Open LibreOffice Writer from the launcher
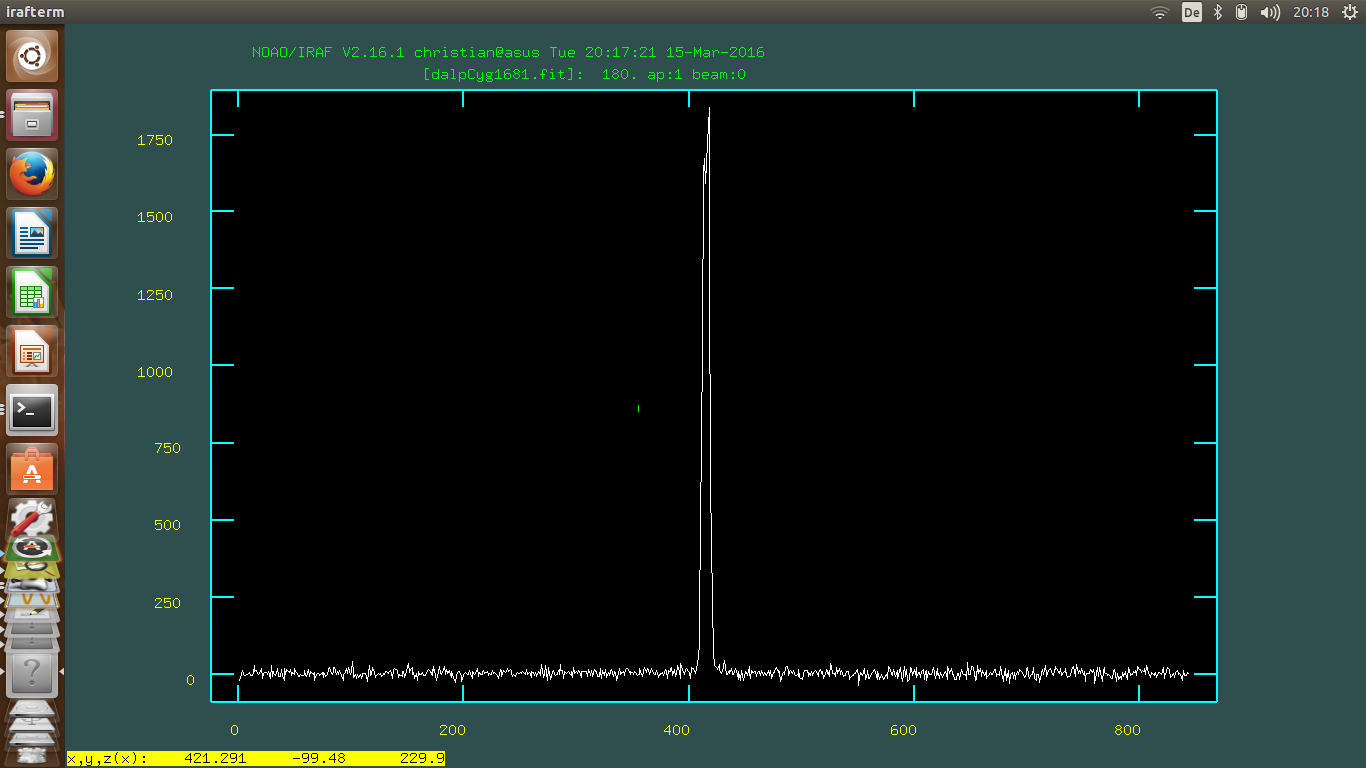 pyautogui.click(x=33, y=233)
